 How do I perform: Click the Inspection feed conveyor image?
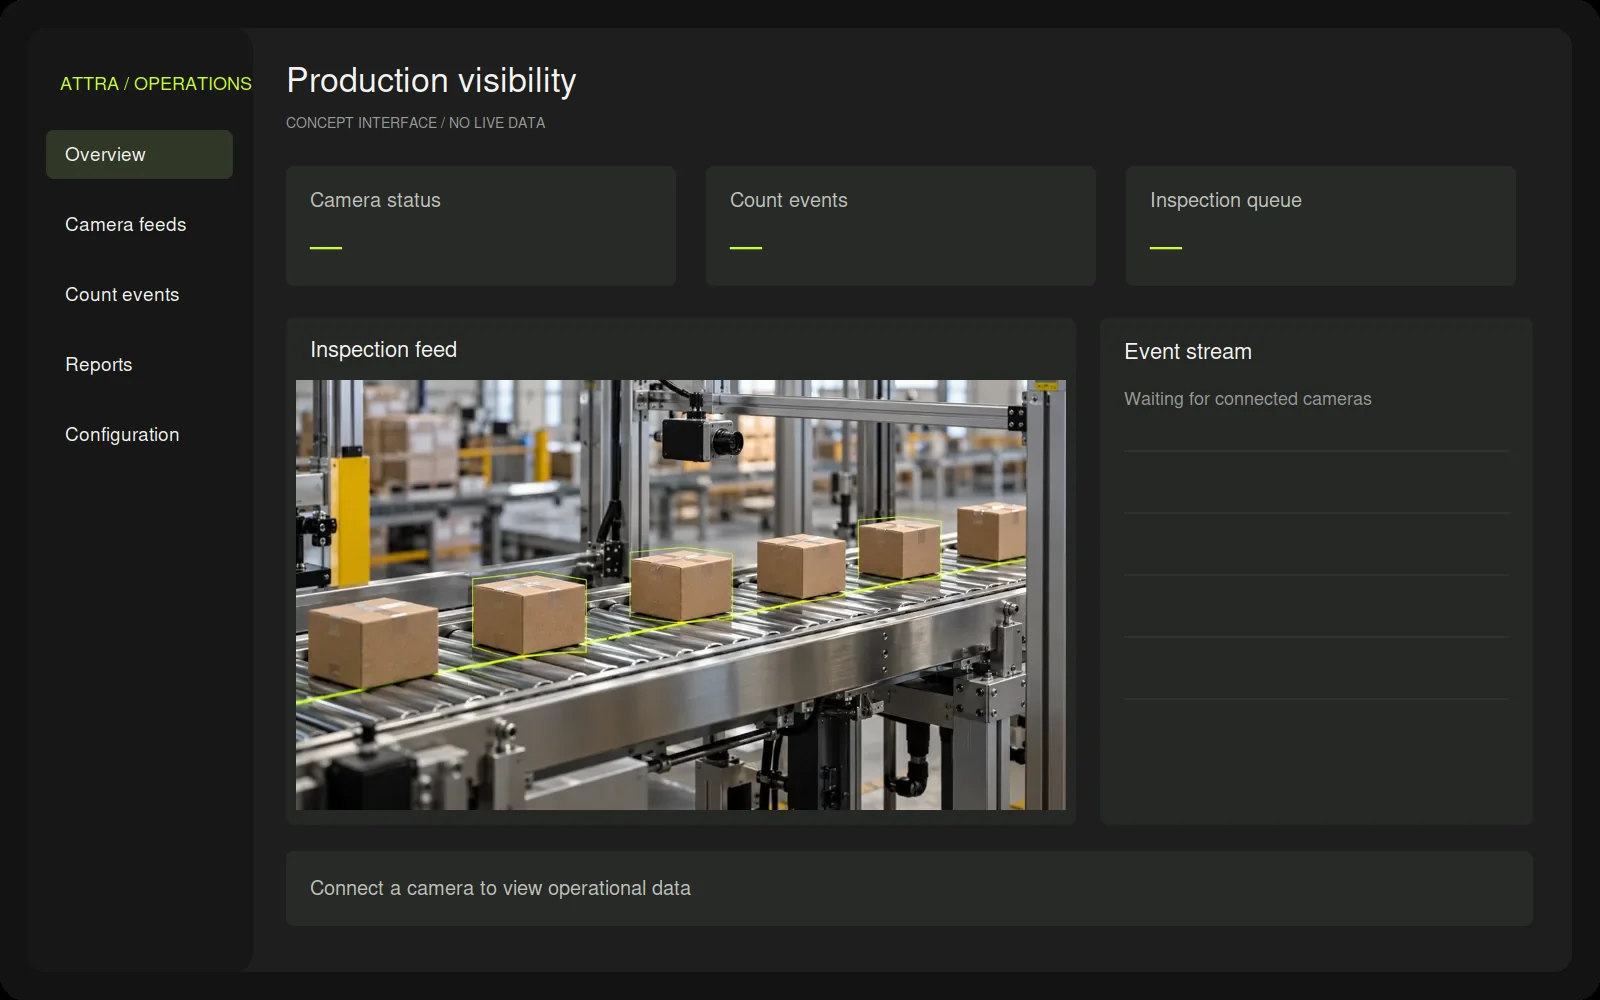coord(681,595)
